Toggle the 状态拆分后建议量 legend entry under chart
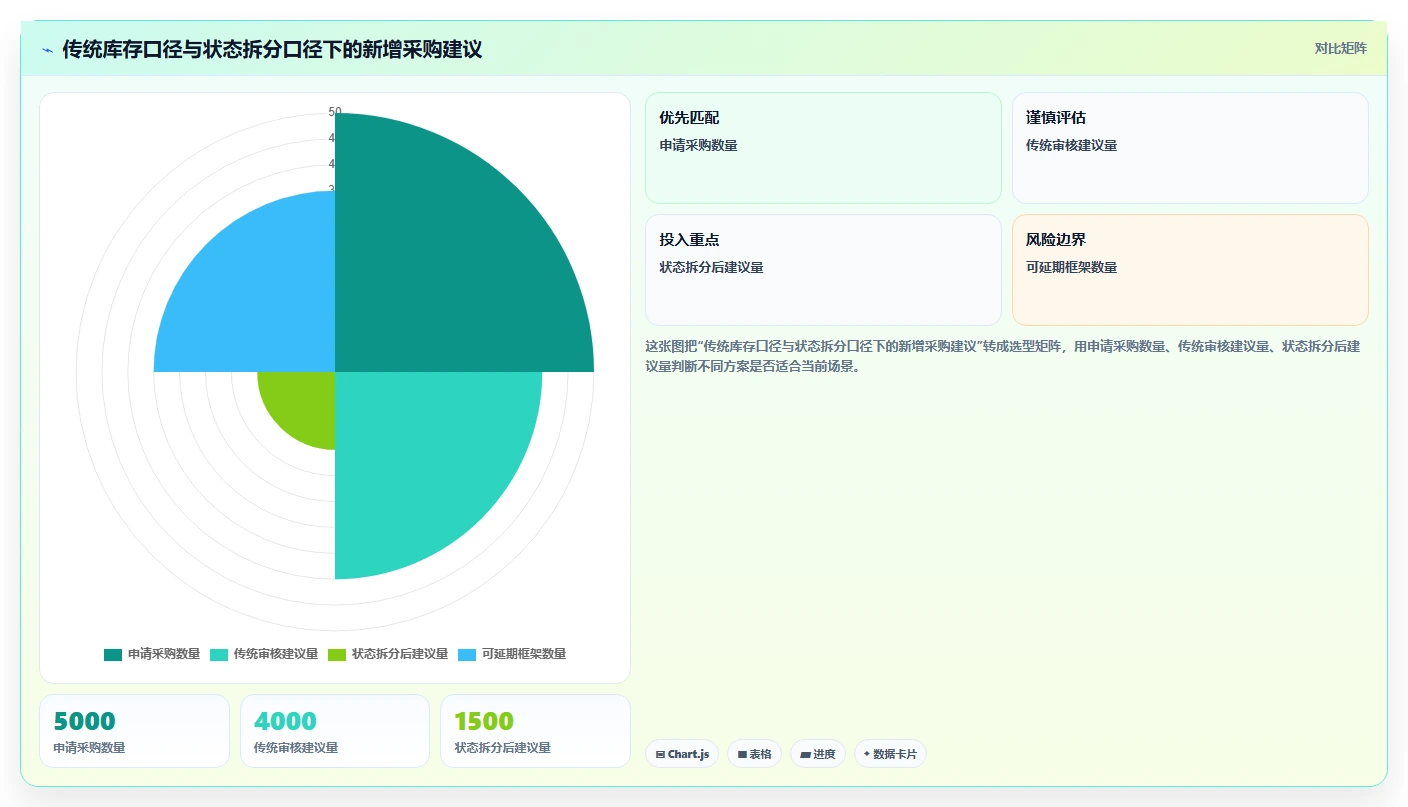 tap(388, 654)
